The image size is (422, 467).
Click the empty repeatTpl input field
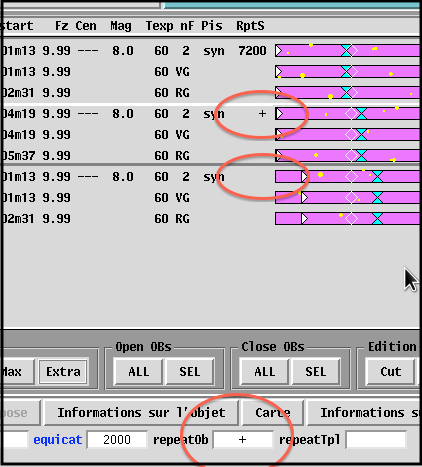[x=376, y=440]
